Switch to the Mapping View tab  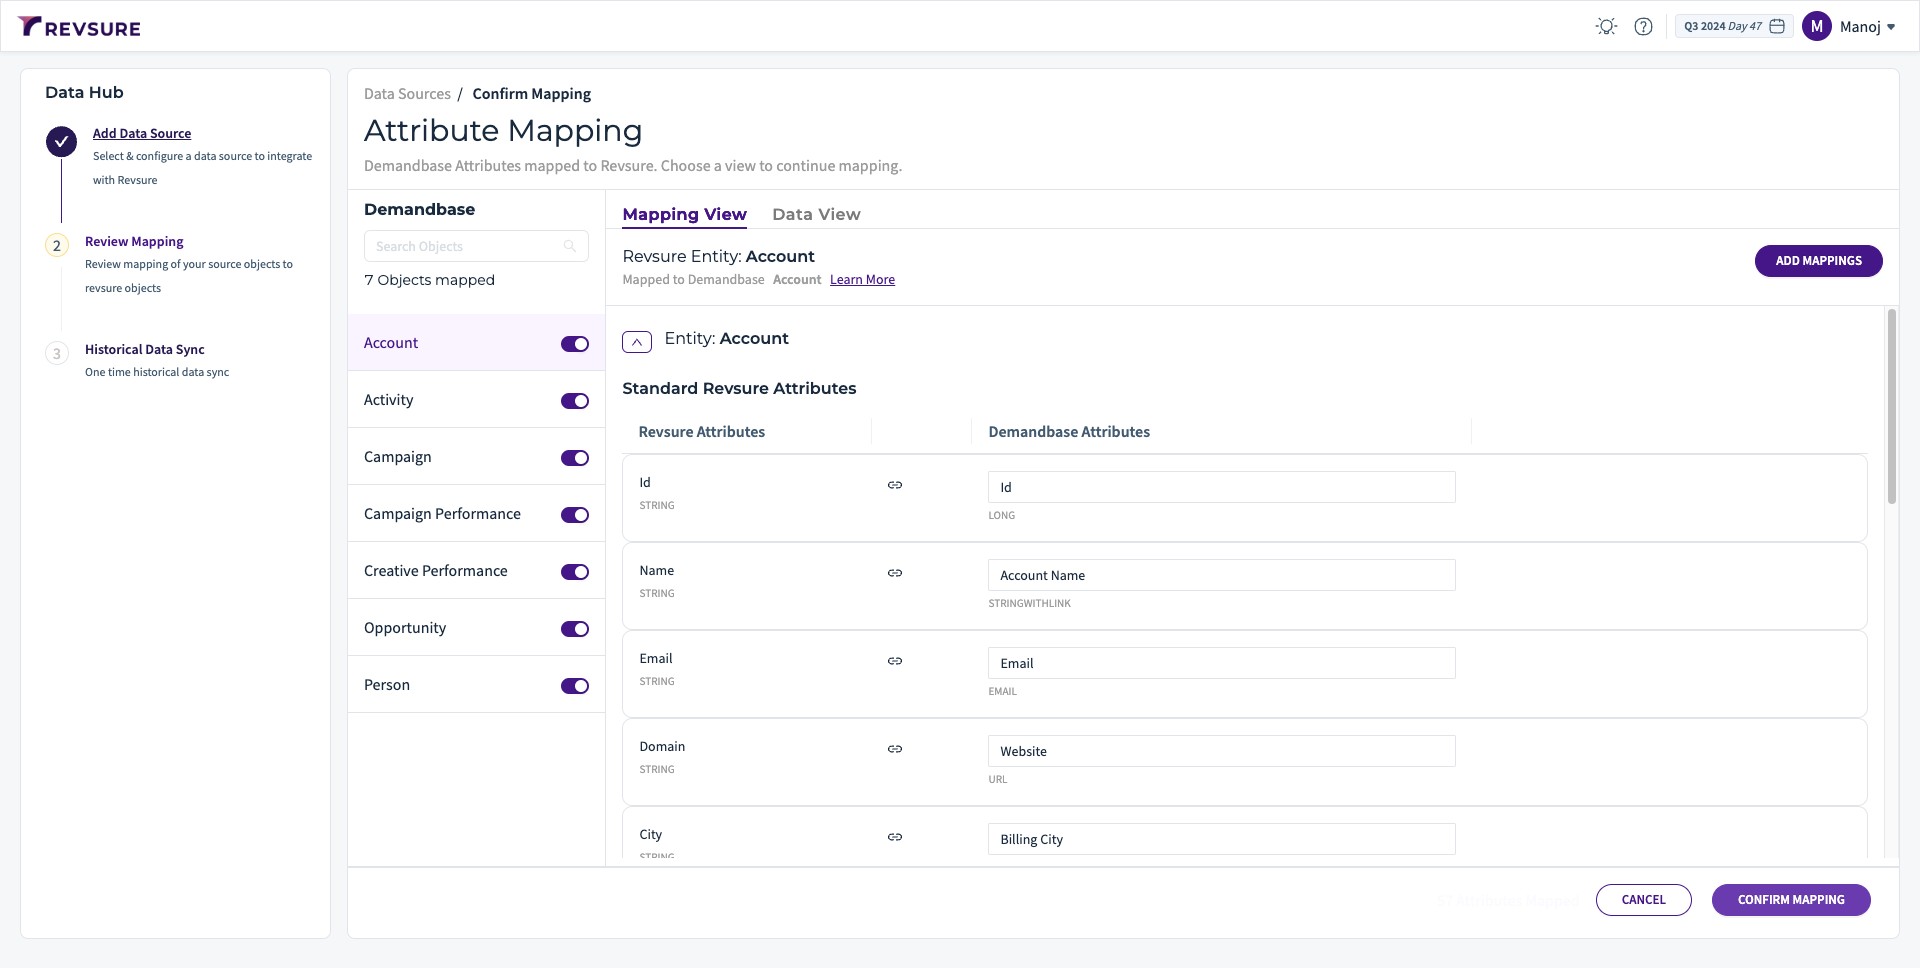click(x=684, y=214)
